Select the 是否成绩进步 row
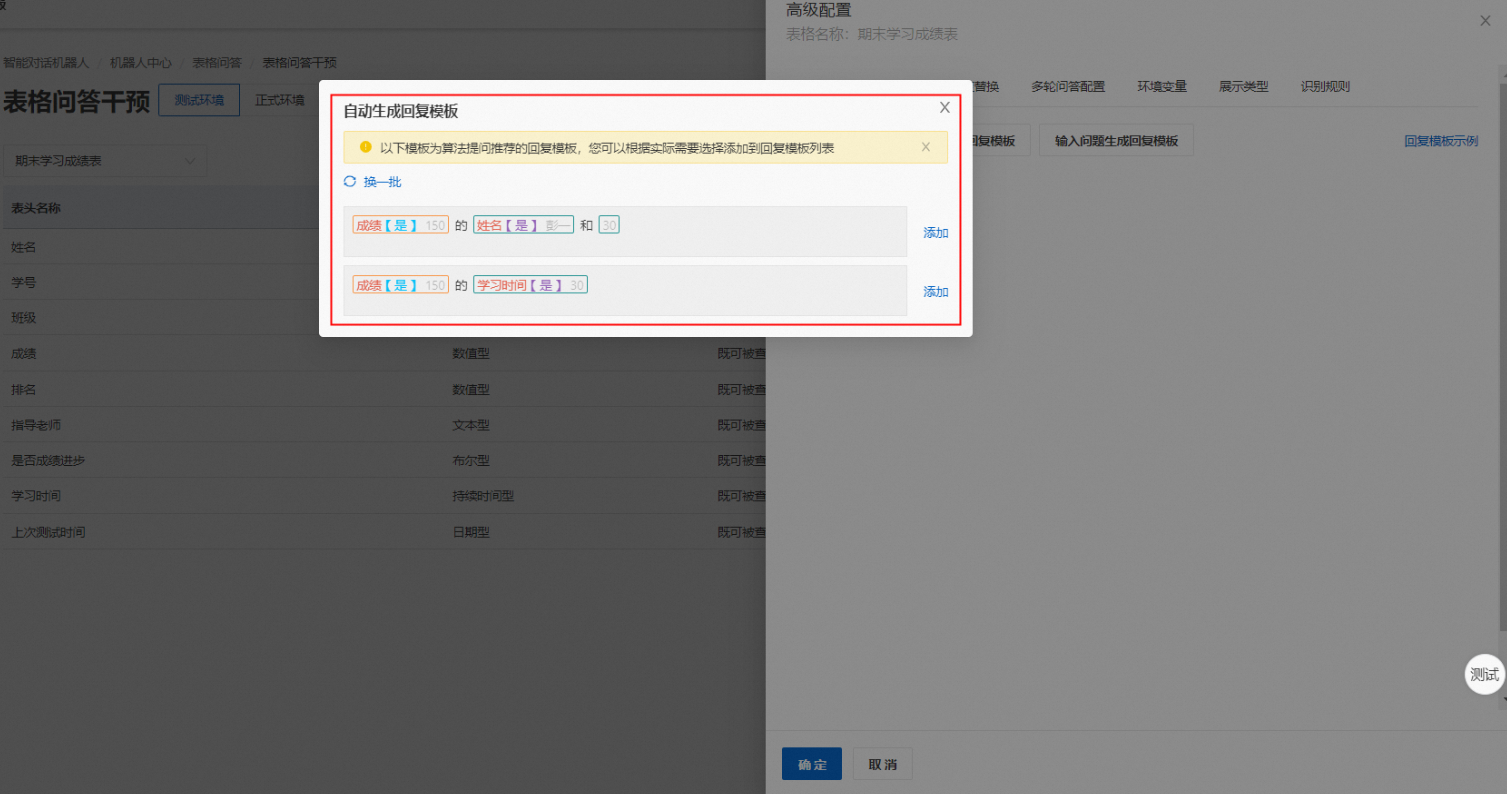This screenshot has width=1507, height=794. pos(383,461)
